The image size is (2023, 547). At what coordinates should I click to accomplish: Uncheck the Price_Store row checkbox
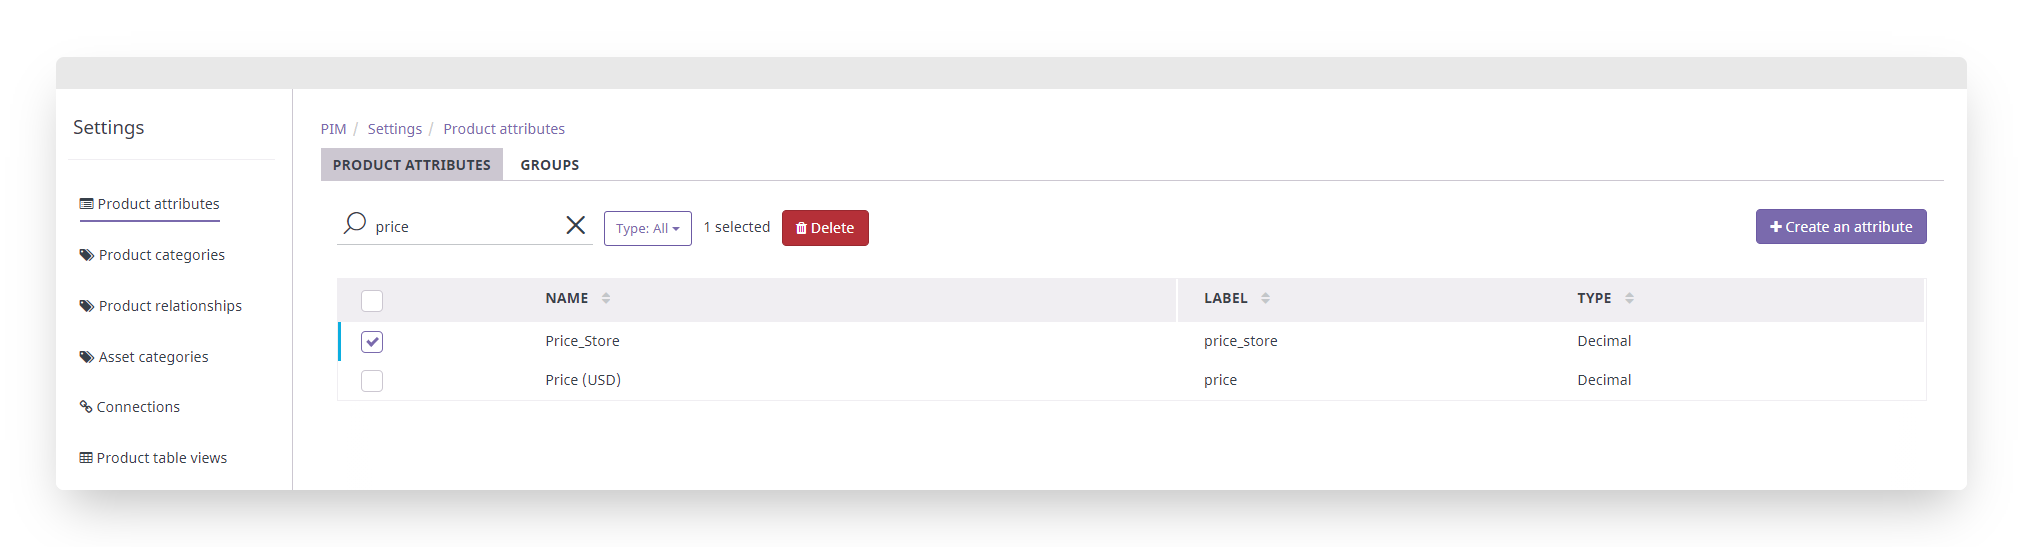[372, 342]
